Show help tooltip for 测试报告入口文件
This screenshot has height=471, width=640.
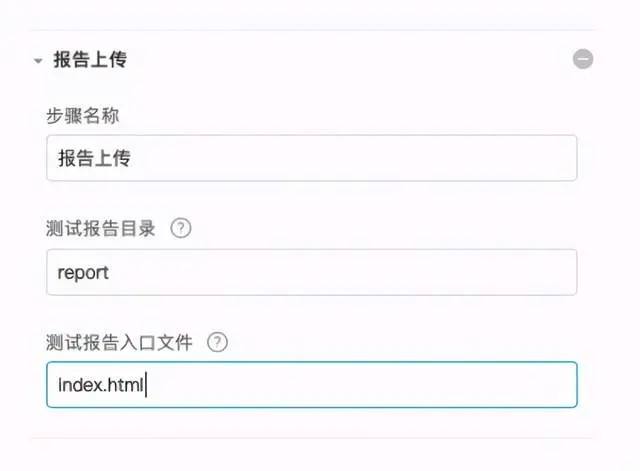coord(217,342)
